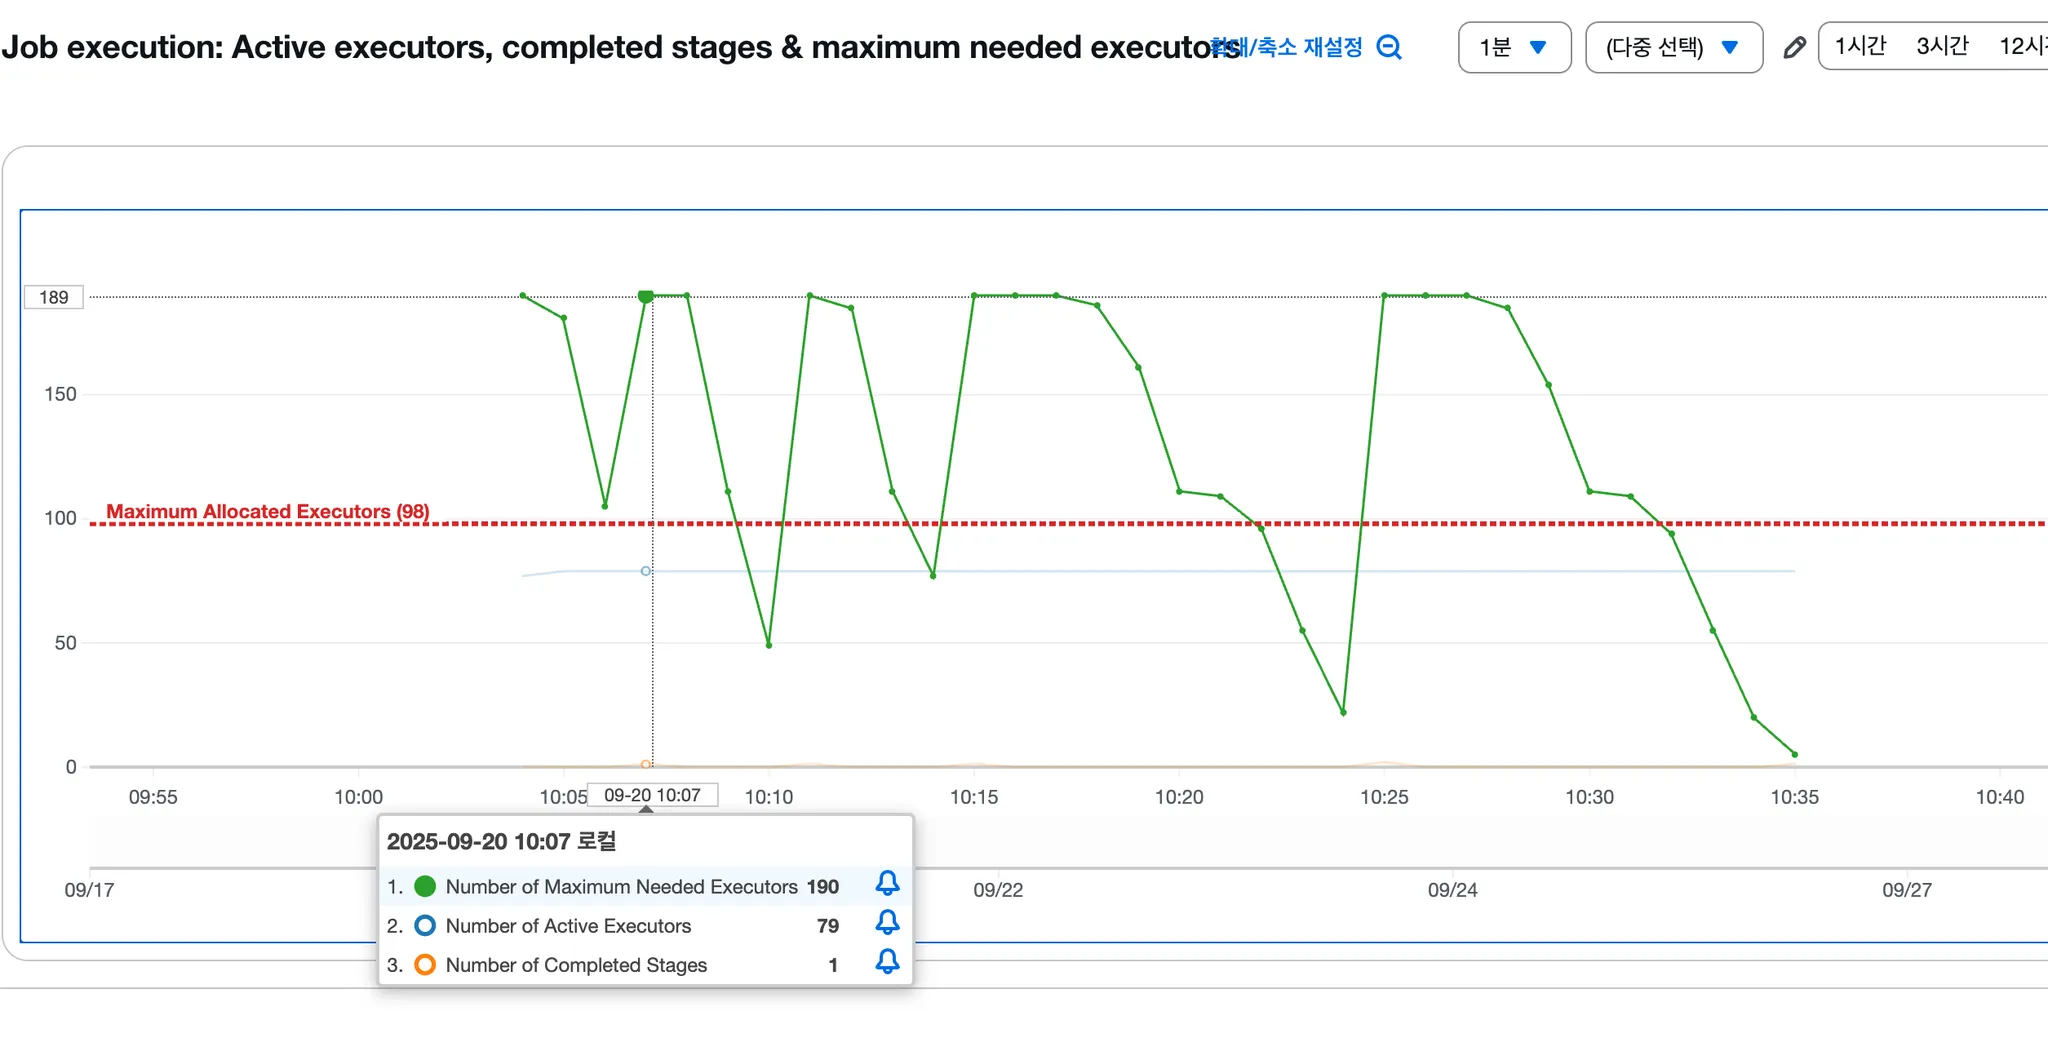Viewport: 2048px width, 1056px height.
Task: Click Number of Completed Stages label
Action: point(576,964)
